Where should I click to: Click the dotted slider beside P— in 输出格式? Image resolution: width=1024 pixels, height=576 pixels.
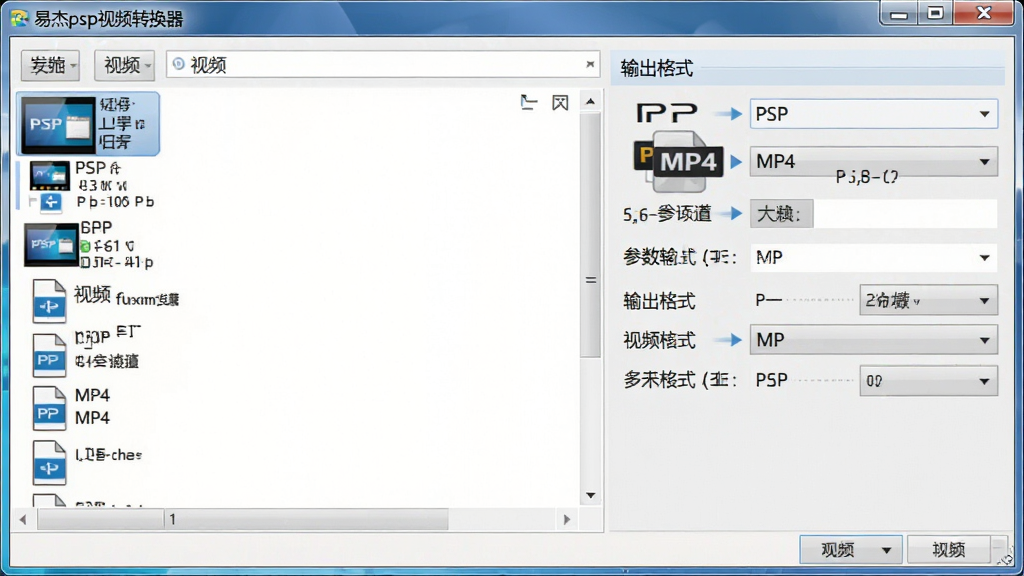818,300
